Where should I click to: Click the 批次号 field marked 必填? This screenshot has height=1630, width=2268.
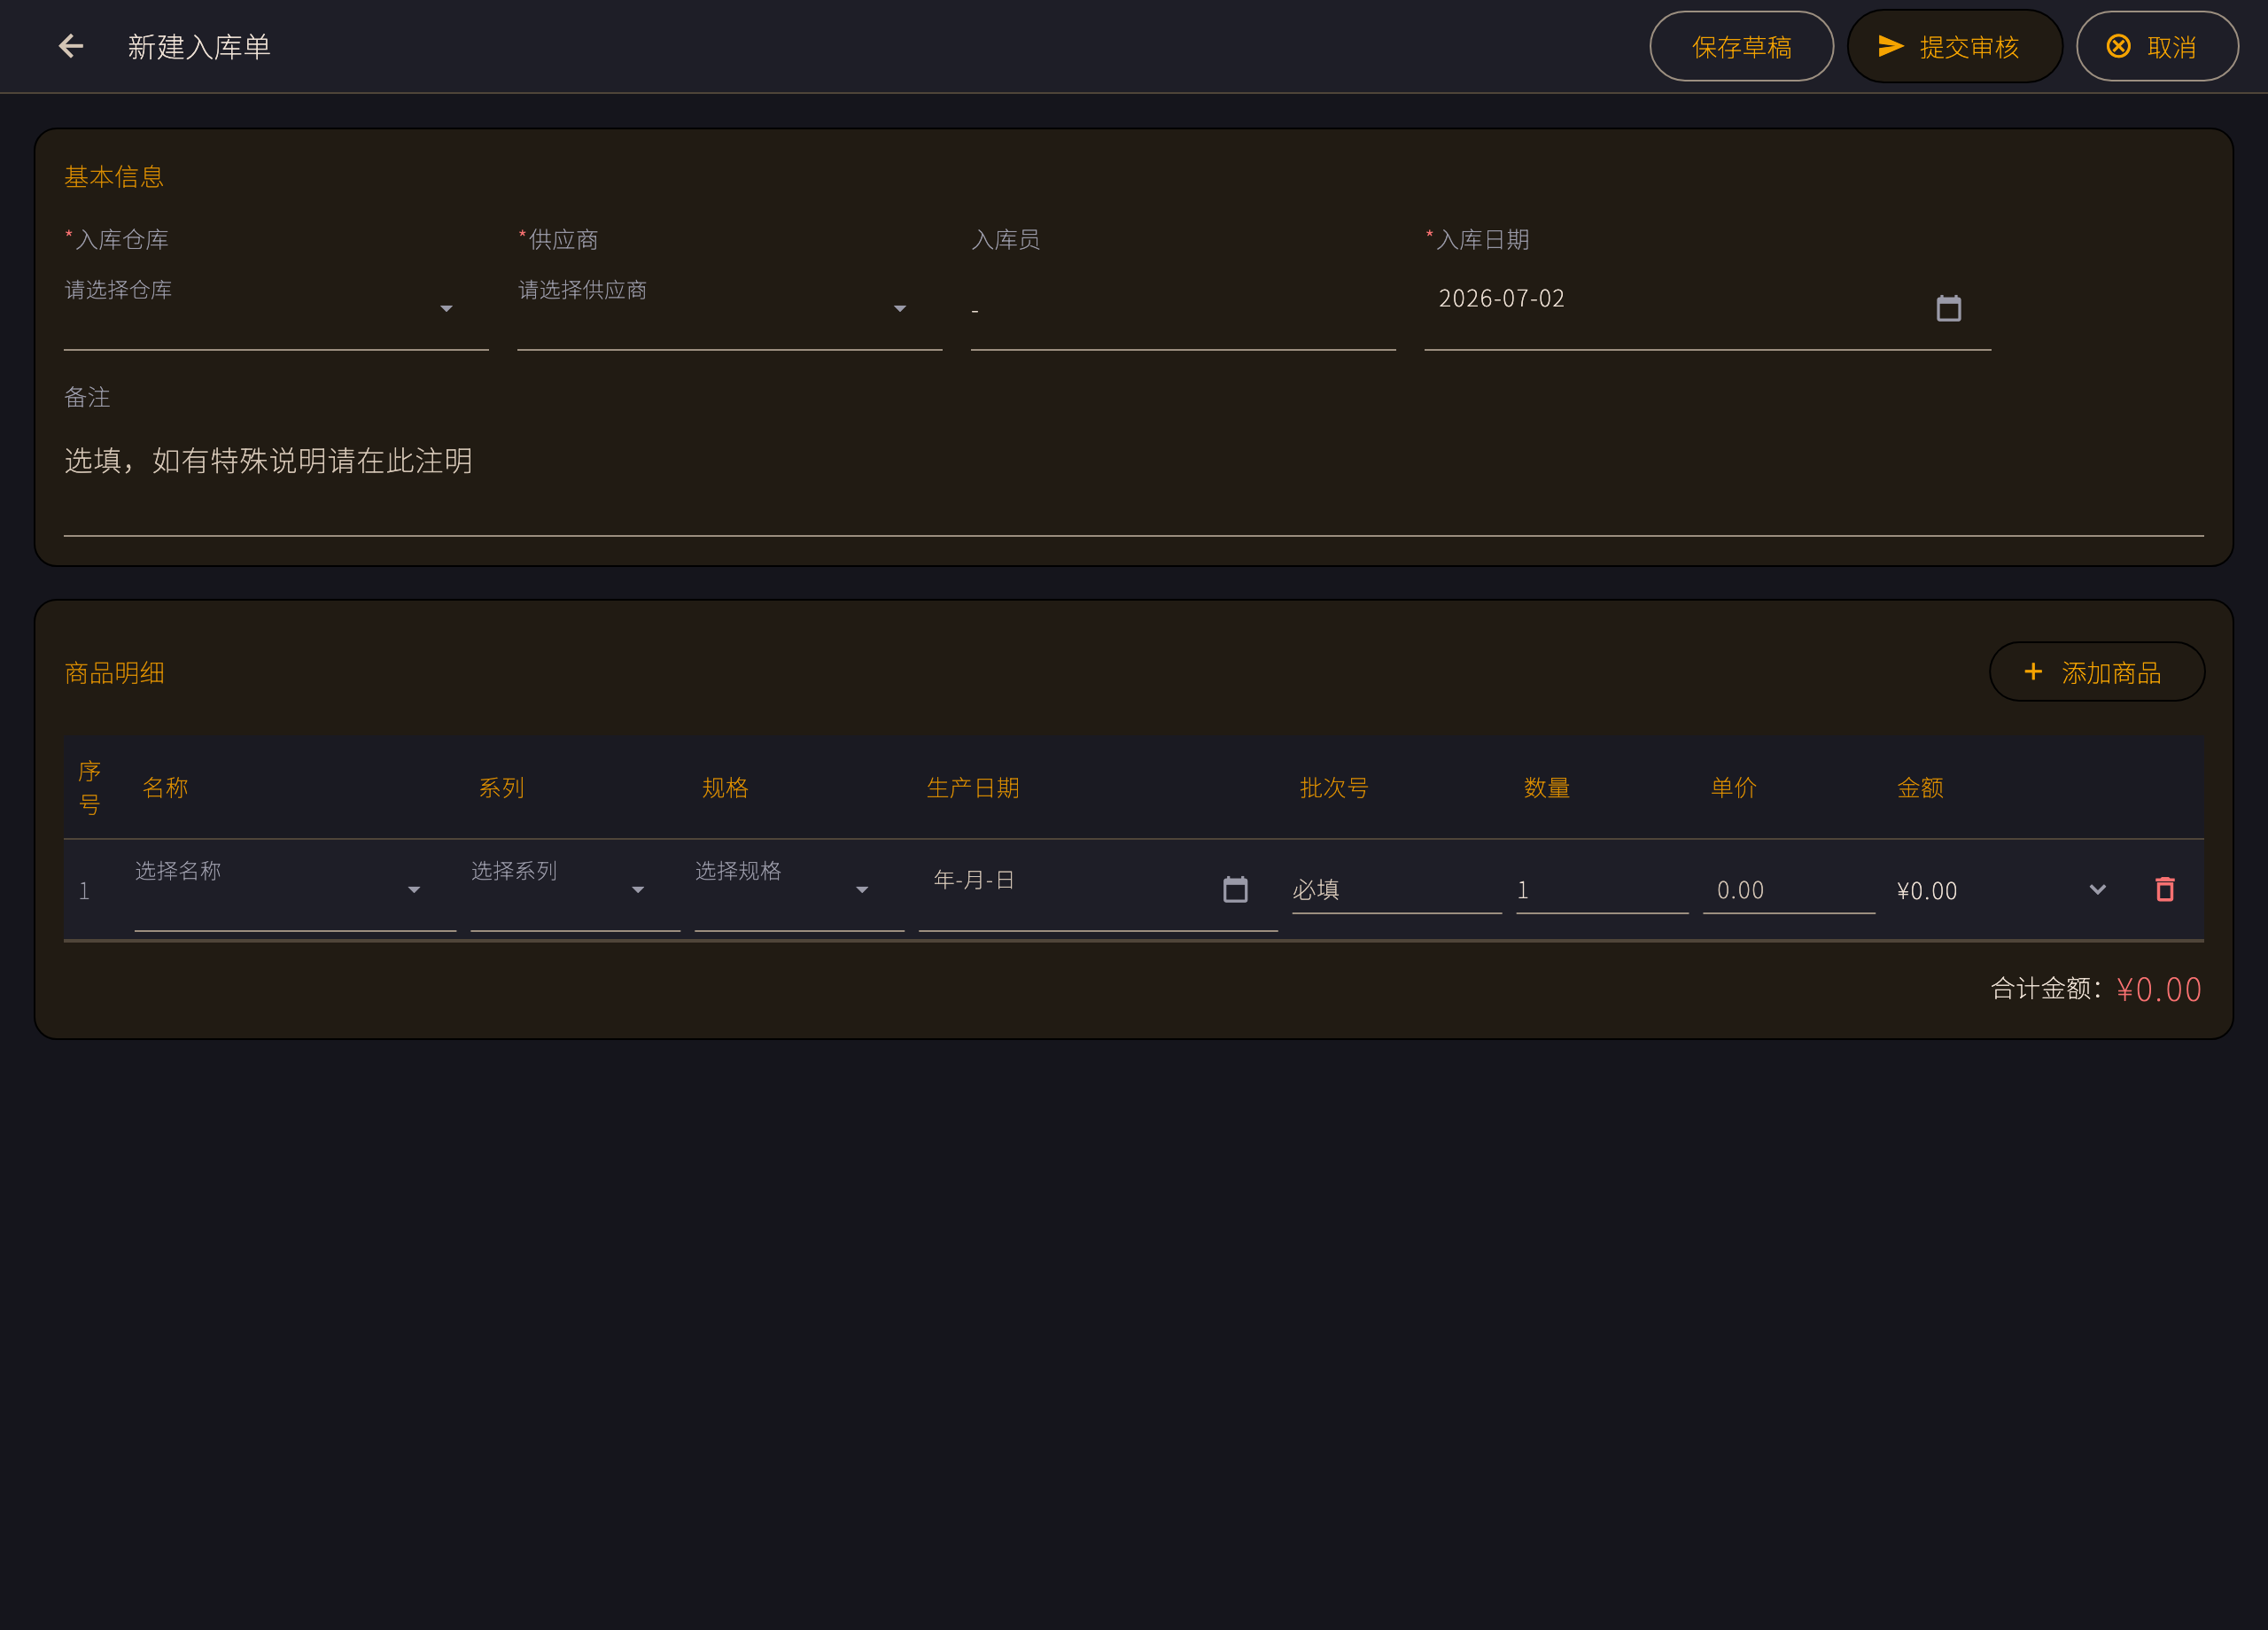[x=1396, y=890]
